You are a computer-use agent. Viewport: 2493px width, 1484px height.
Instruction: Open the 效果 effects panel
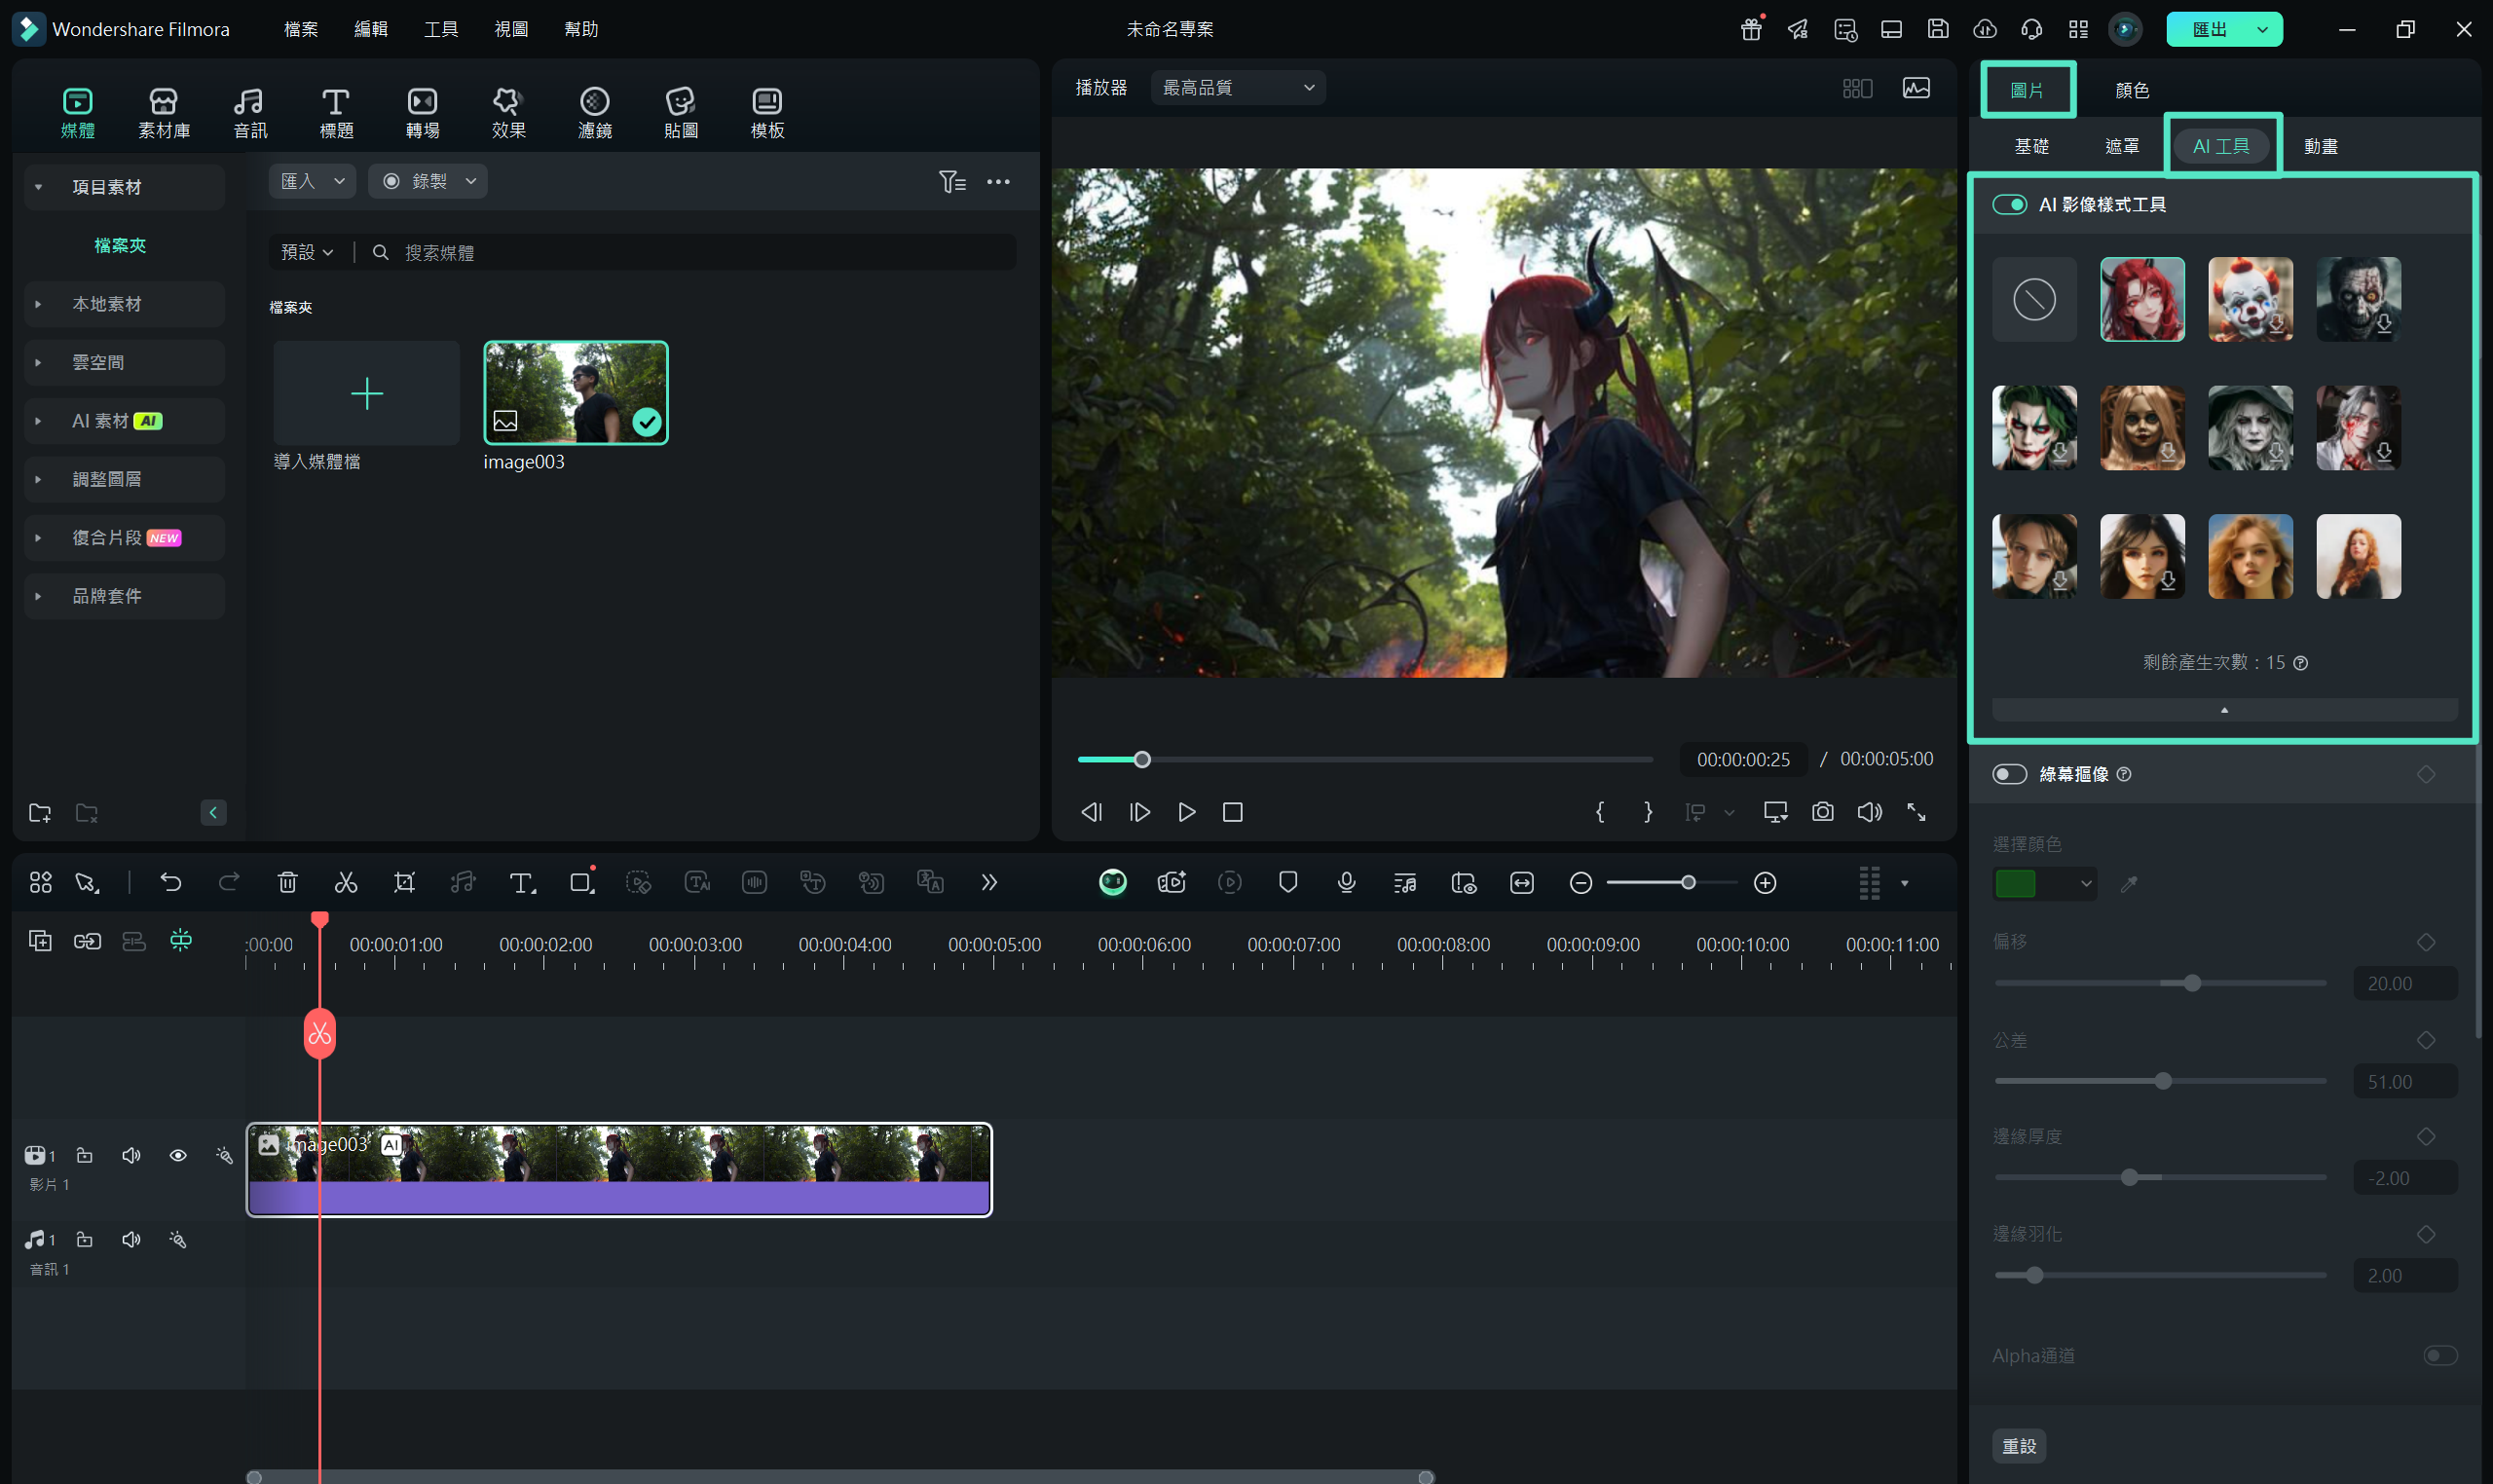[508, 112]
